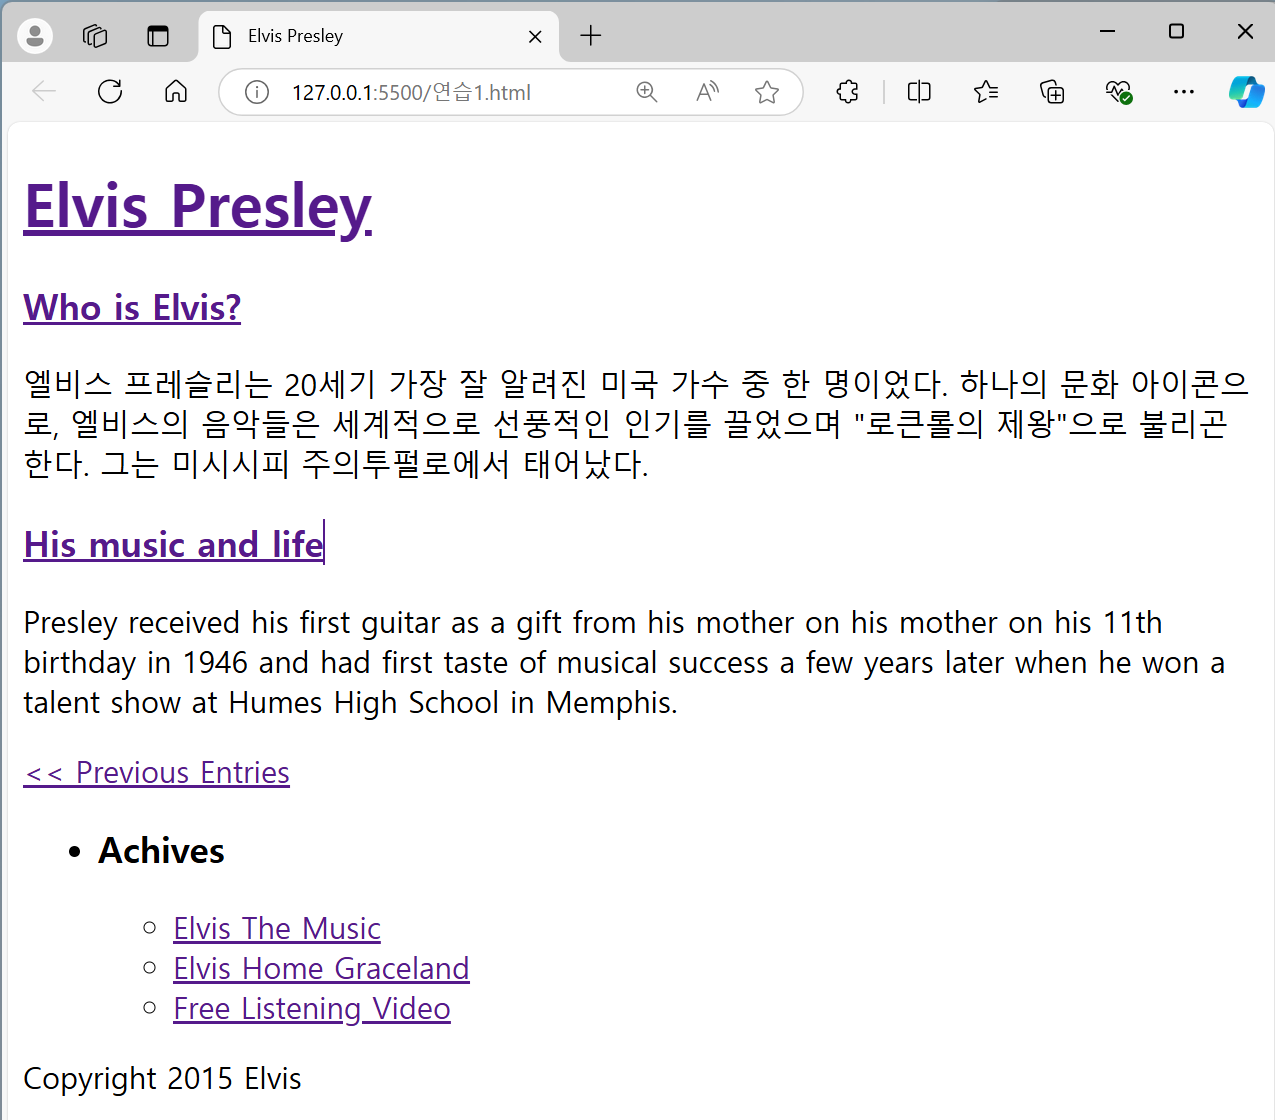This screenshot has width=1275, height=1120.
Task: Open Free Listening Video link
Action: pyautogui.click(x=312, y=1008)
